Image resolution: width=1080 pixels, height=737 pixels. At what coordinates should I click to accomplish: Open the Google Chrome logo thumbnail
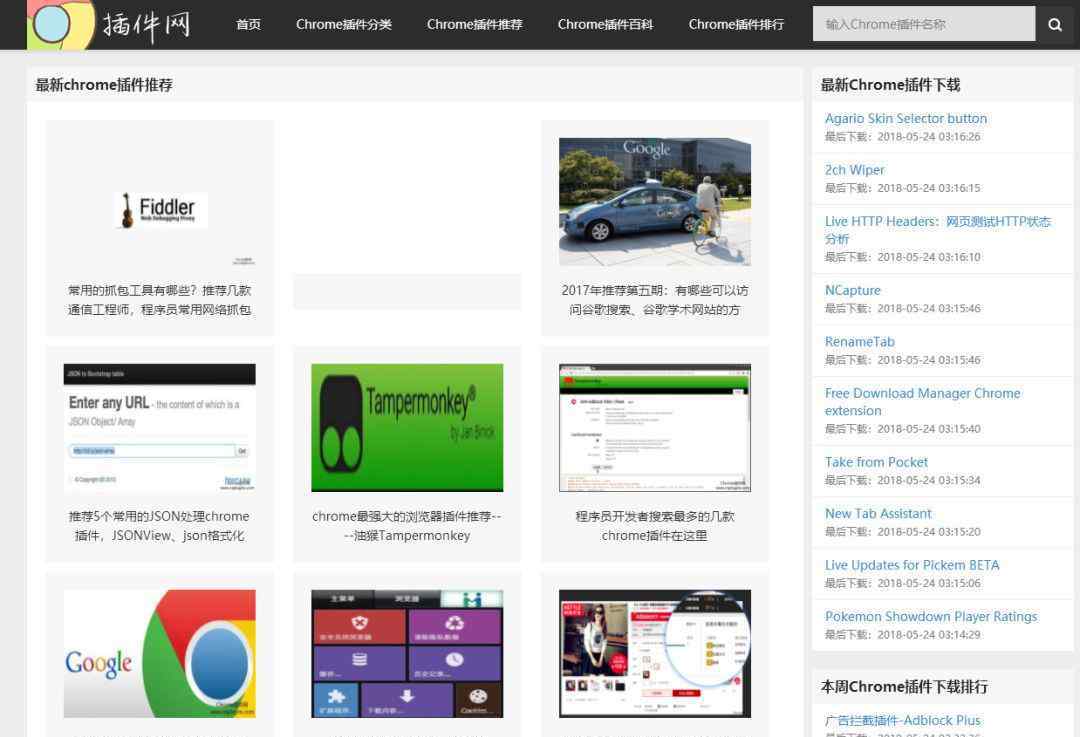(160, 654)
